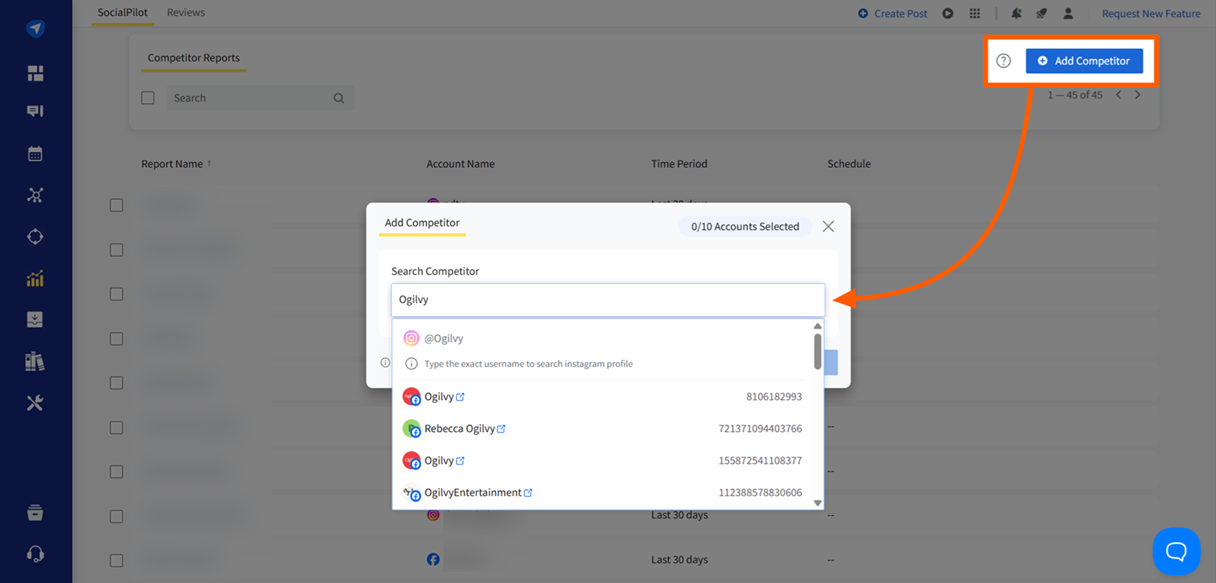Open the archive box icon in sidebar
Screen dimensions: 1216x583
pyautogui.click(x=35, y=513)
